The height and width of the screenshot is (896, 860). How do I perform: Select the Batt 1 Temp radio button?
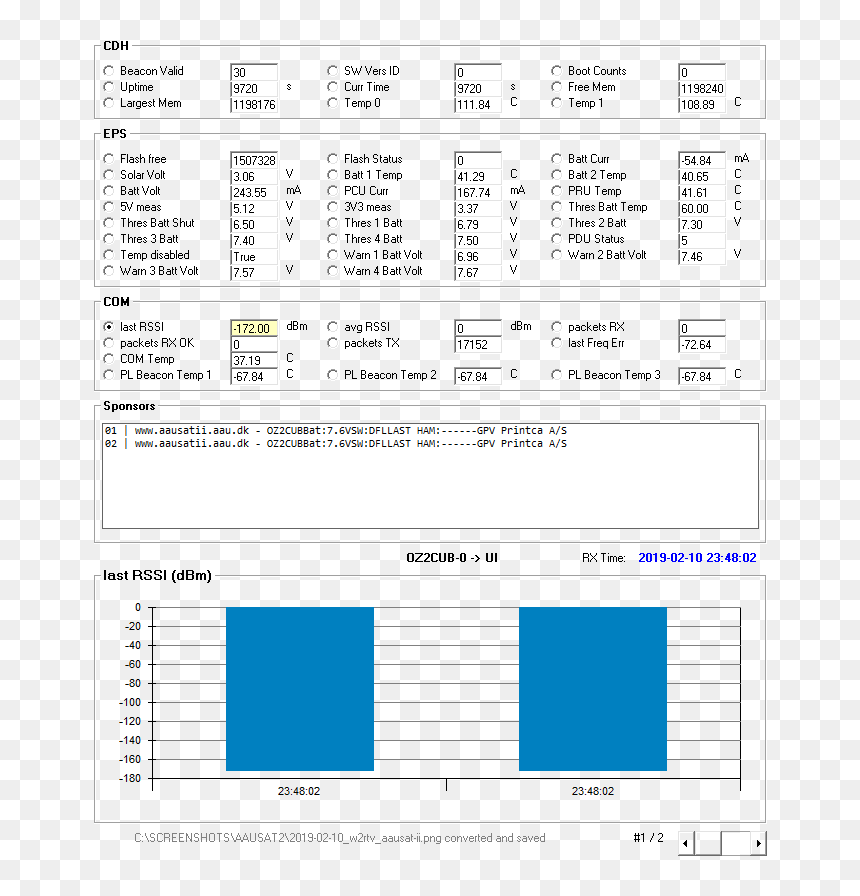(x=333, y=175)
